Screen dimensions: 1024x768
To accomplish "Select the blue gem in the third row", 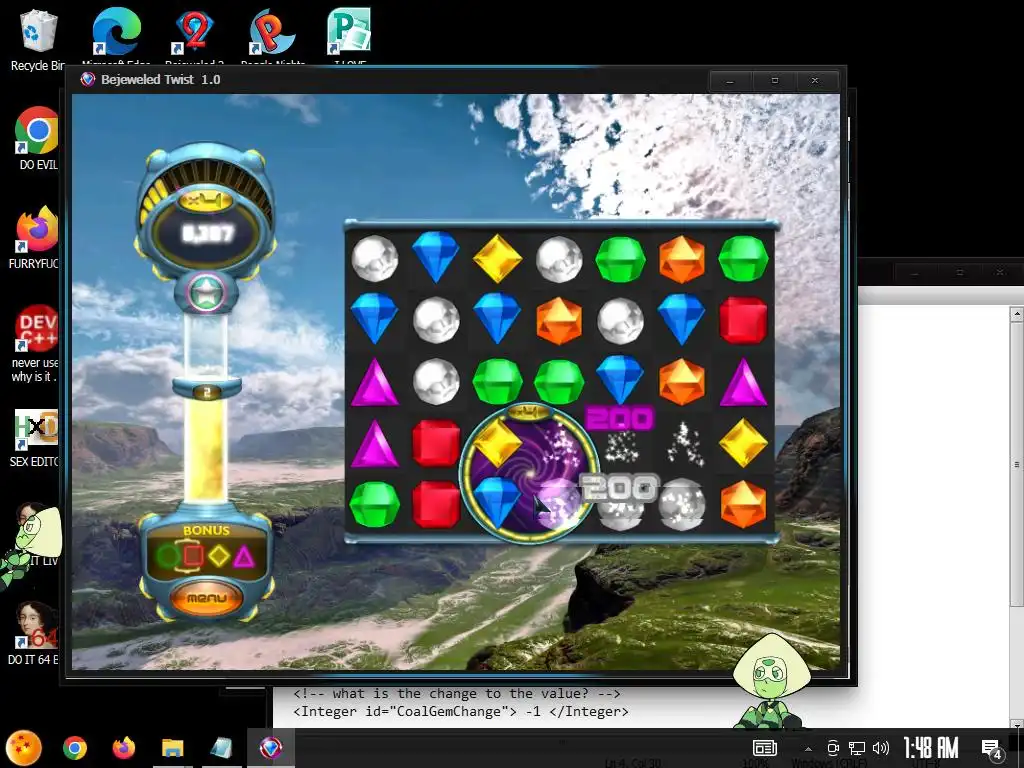I will pos(620,379).
